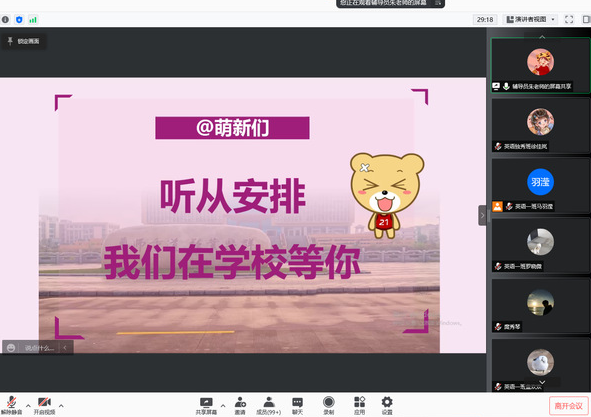The width and height of the screenshot is (591, 417).
Task: Expand video options arrow next to camera
Action: click(x=61, y=406)
